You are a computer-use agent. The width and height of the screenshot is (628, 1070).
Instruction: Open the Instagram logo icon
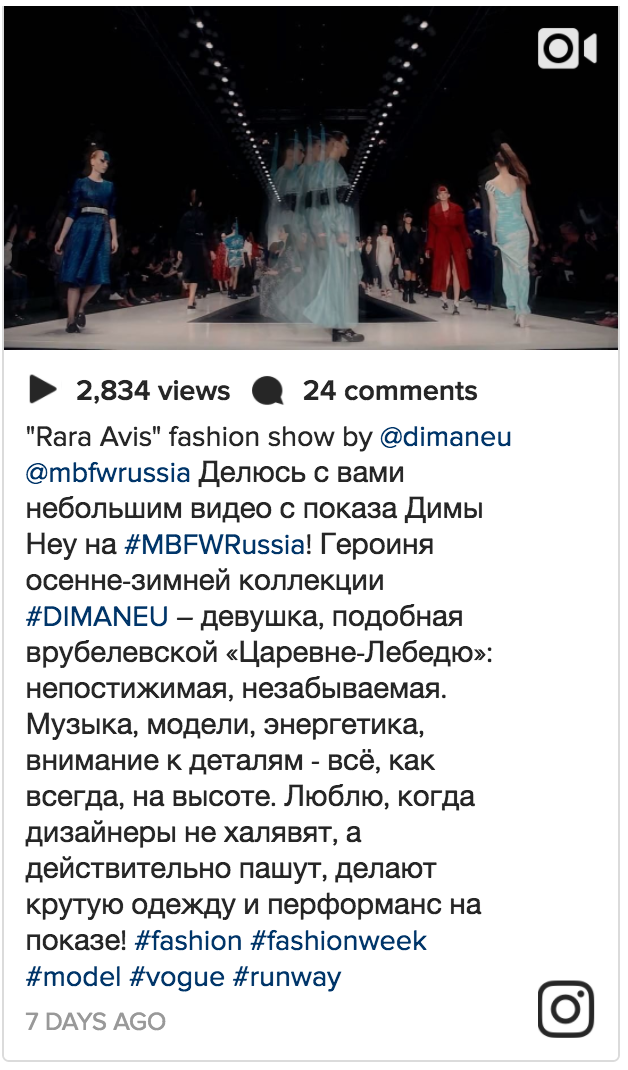566,1009
